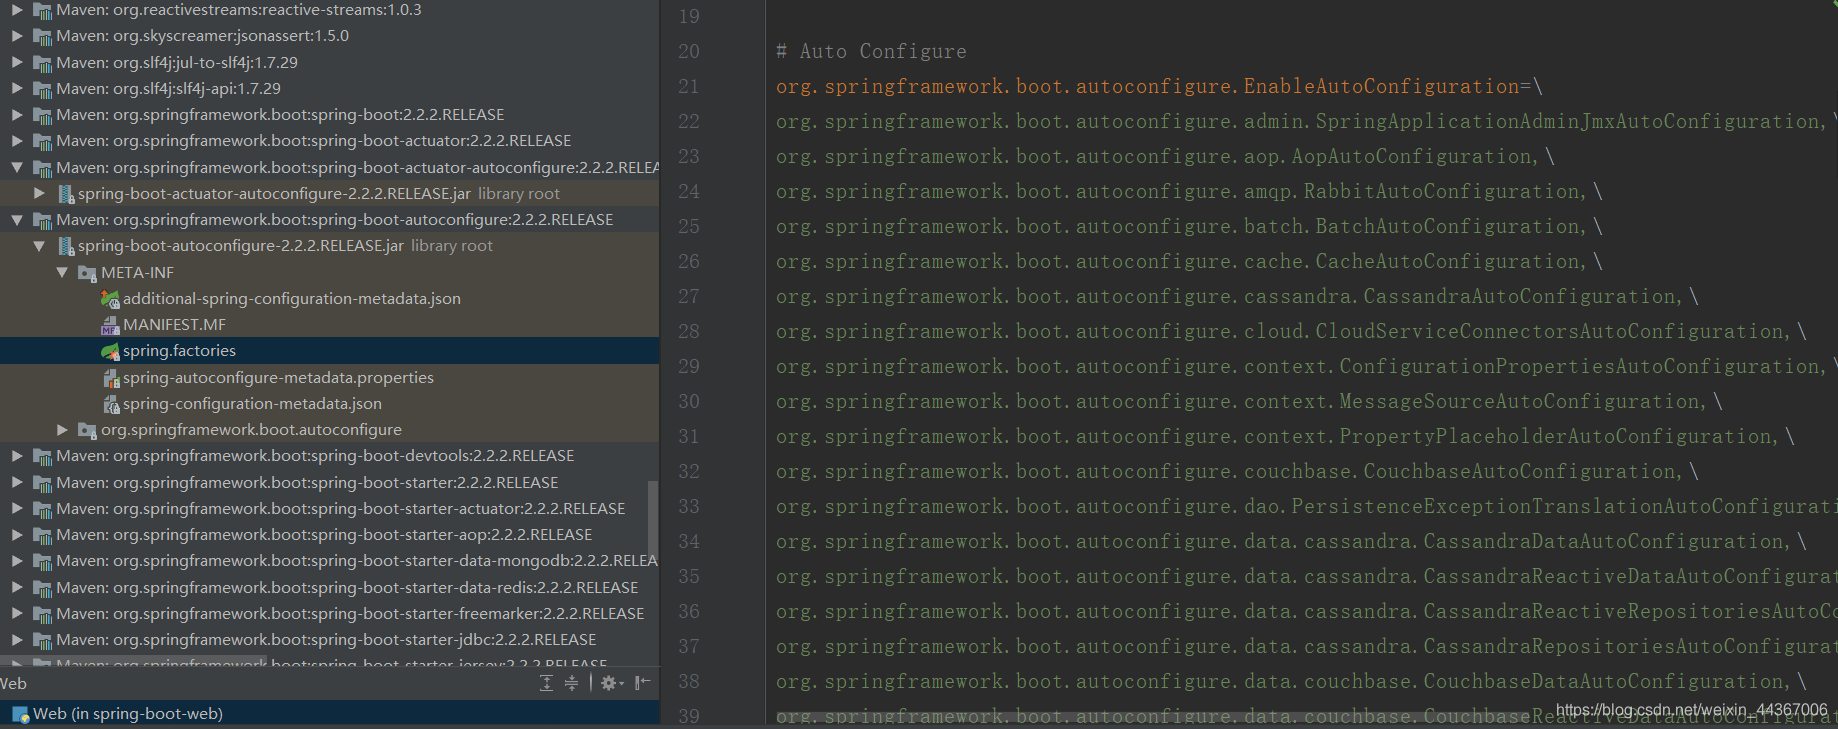Click line number 28 in the gutter
The width and height of the screenshot is (1838, 729).
tap(689, 331)
